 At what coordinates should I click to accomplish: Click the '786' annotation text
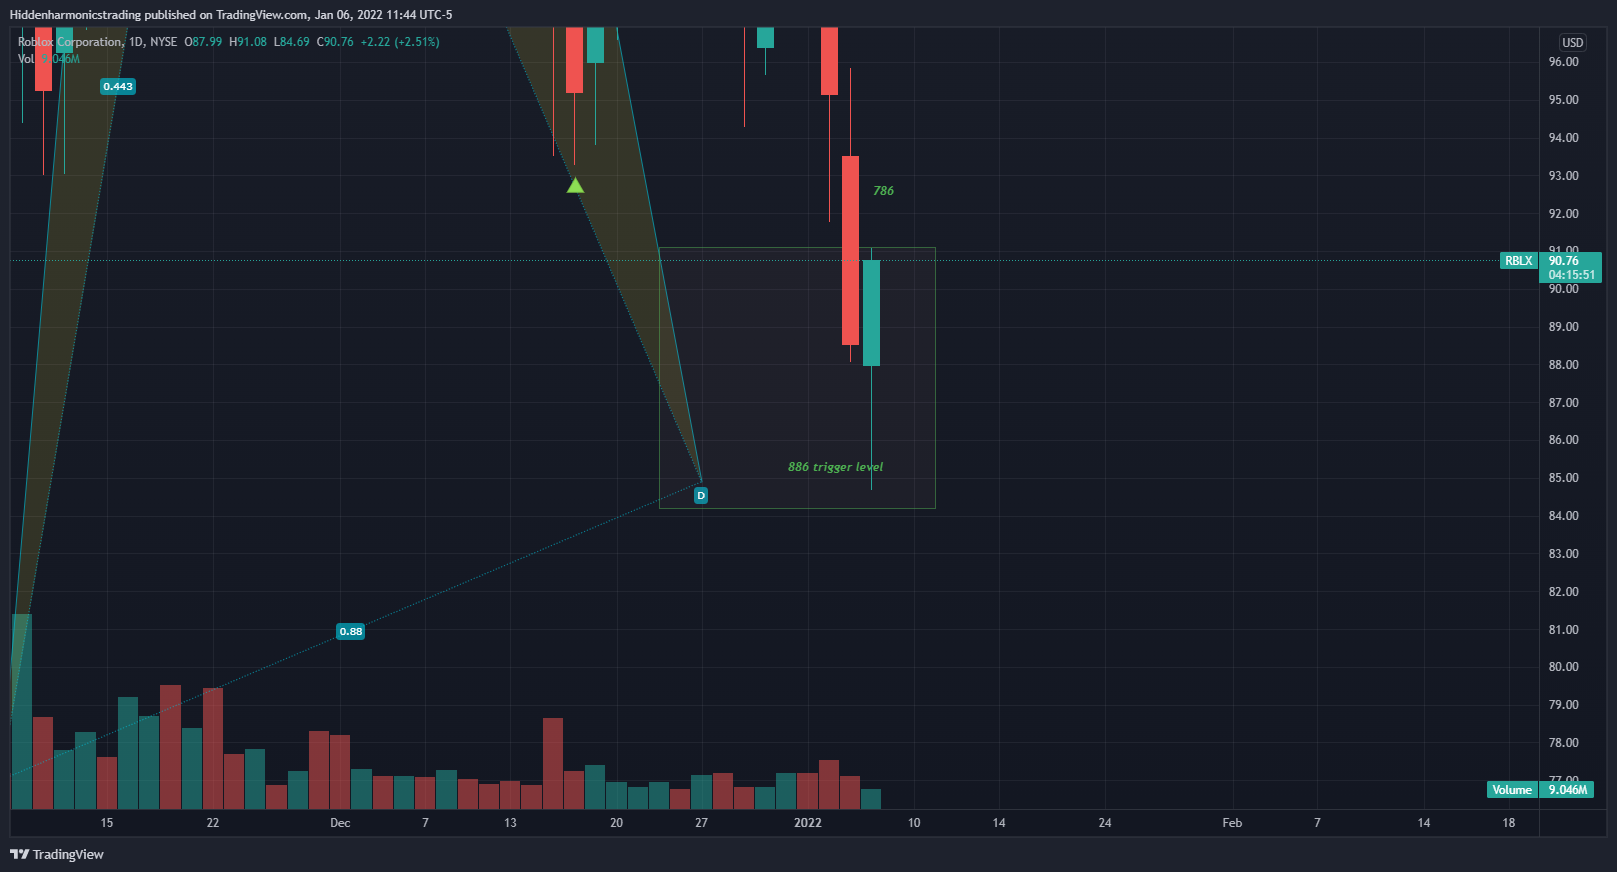(883, 191)
